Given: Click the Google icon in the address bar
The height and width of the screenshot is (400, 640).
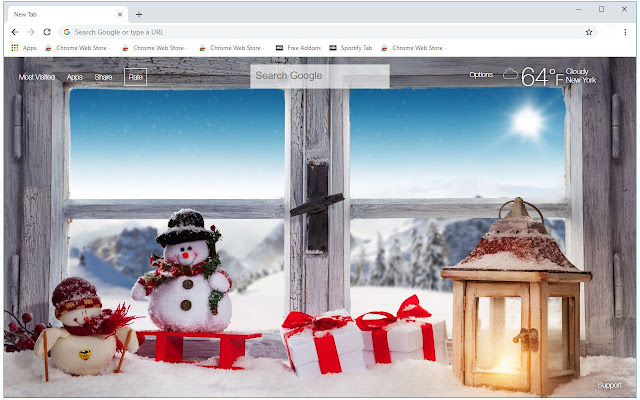Looking at the screenshot, I should click(67, 32).
